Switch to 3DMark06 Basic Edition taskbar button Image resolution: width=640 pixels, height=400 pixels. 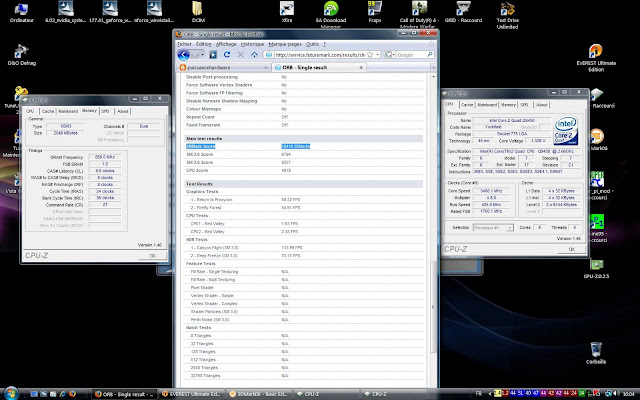[x=258, y=394]
